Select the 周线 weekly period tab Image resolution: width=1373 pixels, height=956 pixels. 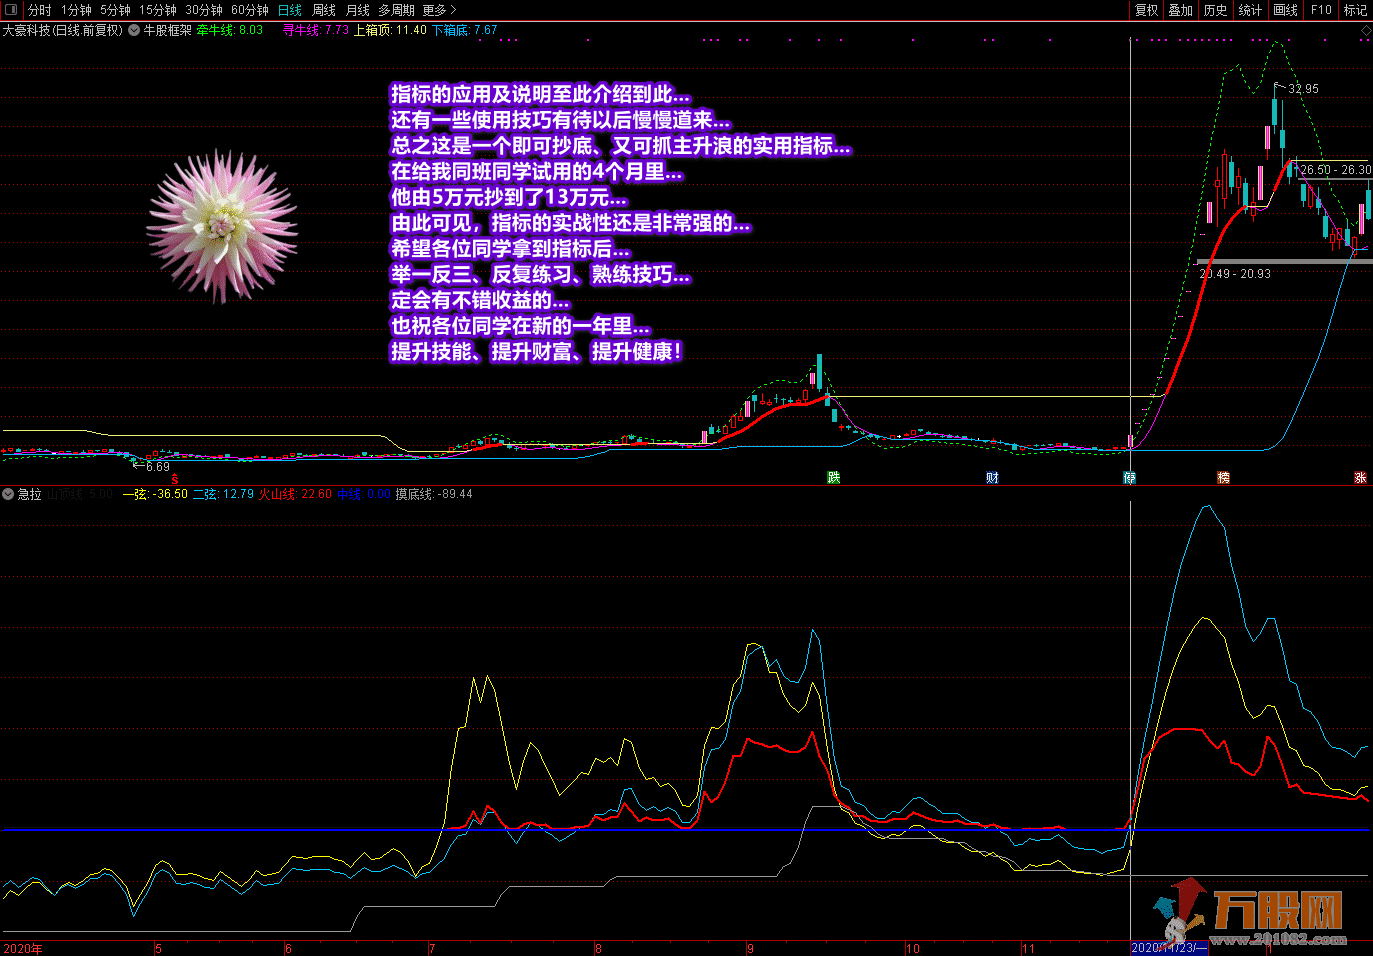coord(324,10)
